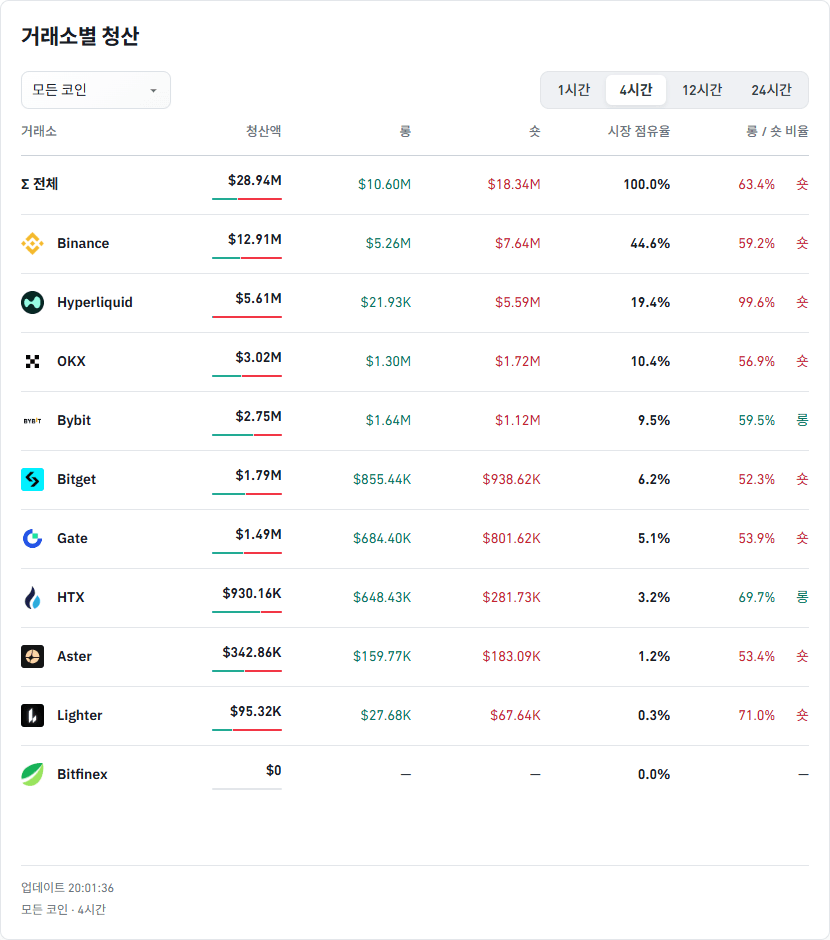The image size is (830, 940).
Task: Click Aster's 1.2% market share
Action: coord(654,656)
